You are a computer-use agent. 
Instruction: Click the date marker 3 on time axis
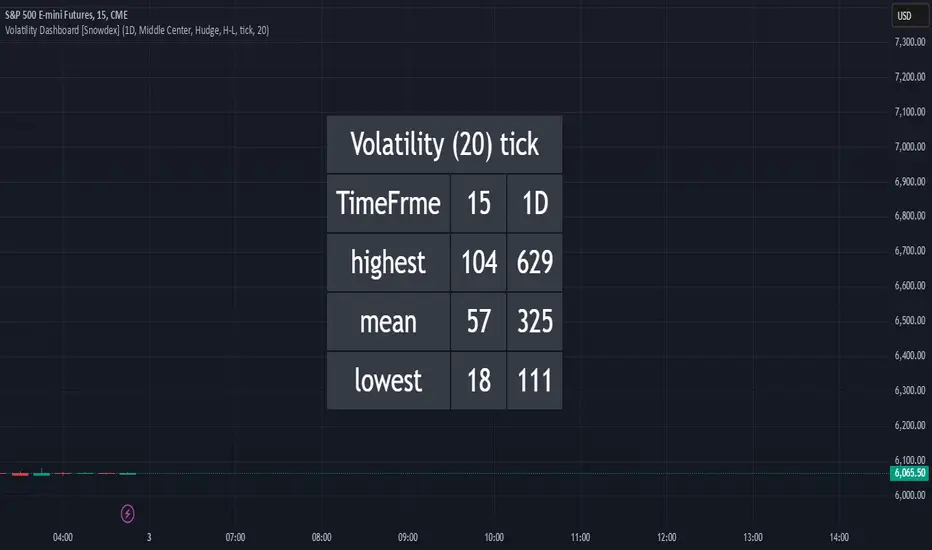[148, 537]
